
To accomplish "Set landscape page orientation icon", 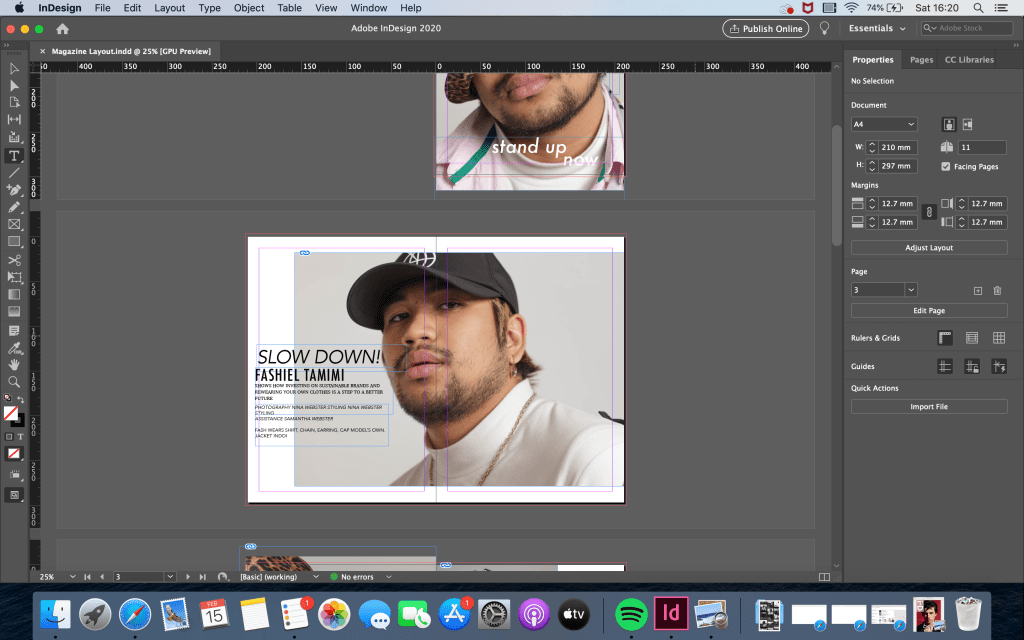I will click(x=967, y=124).
